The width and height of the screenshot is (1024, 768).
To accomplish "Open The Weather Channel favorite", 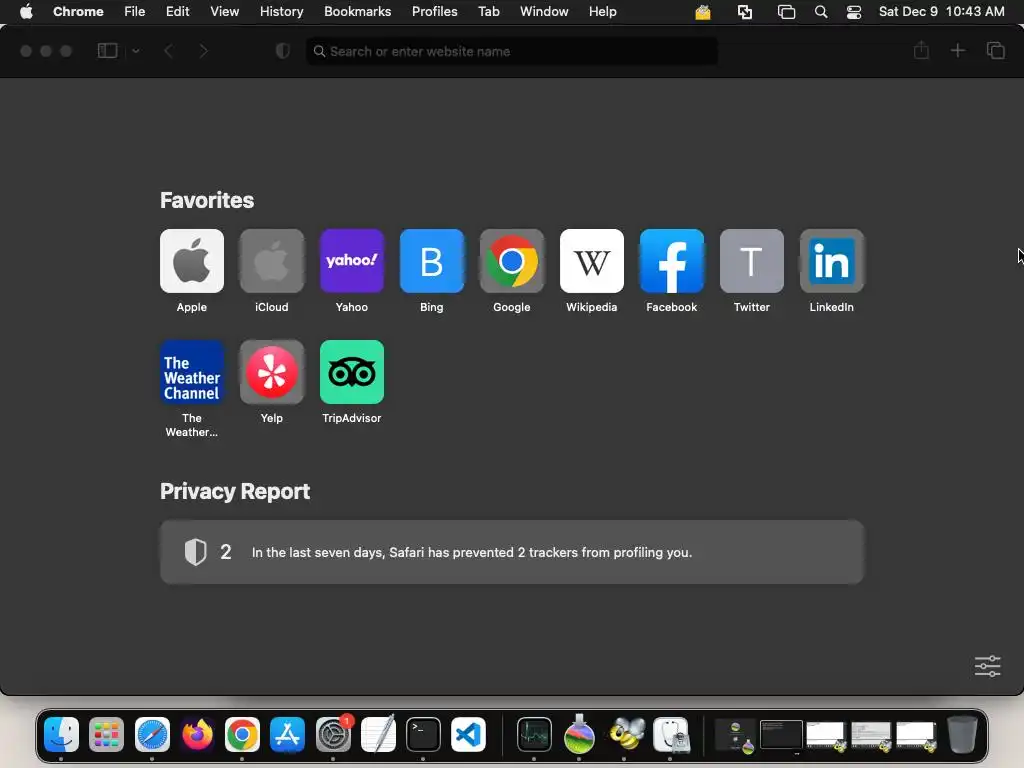I will tap(191, 372).
